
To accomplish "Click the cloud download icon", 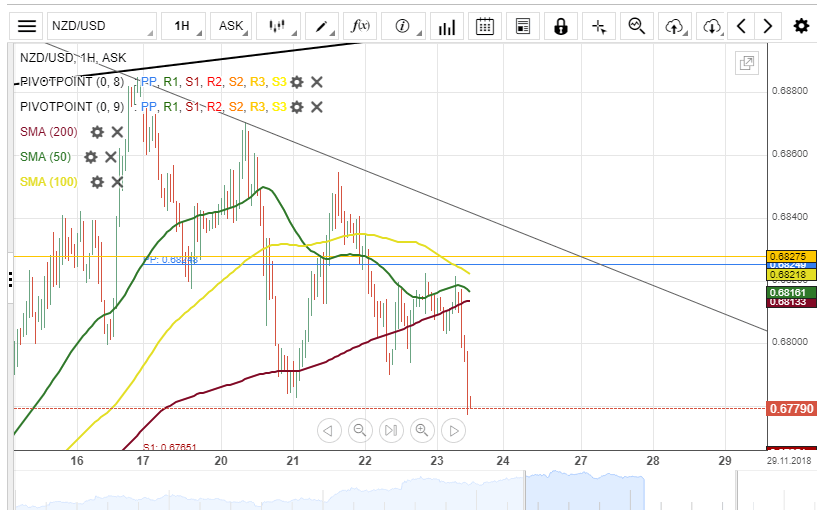I will [711, 26].
